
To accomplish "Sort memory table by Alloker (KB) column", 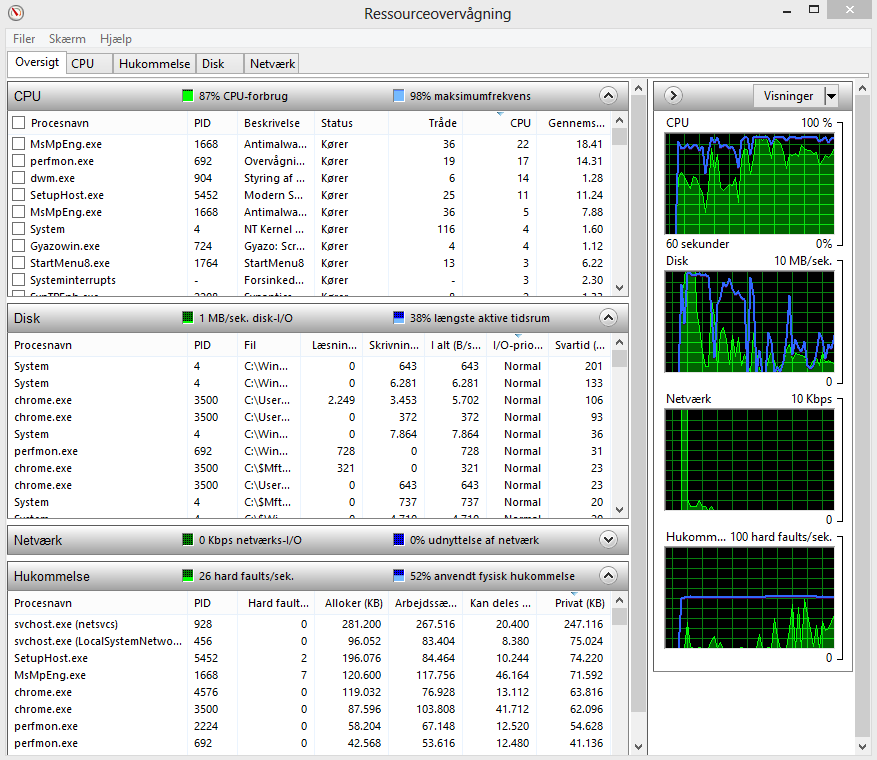I will point(352,603).
